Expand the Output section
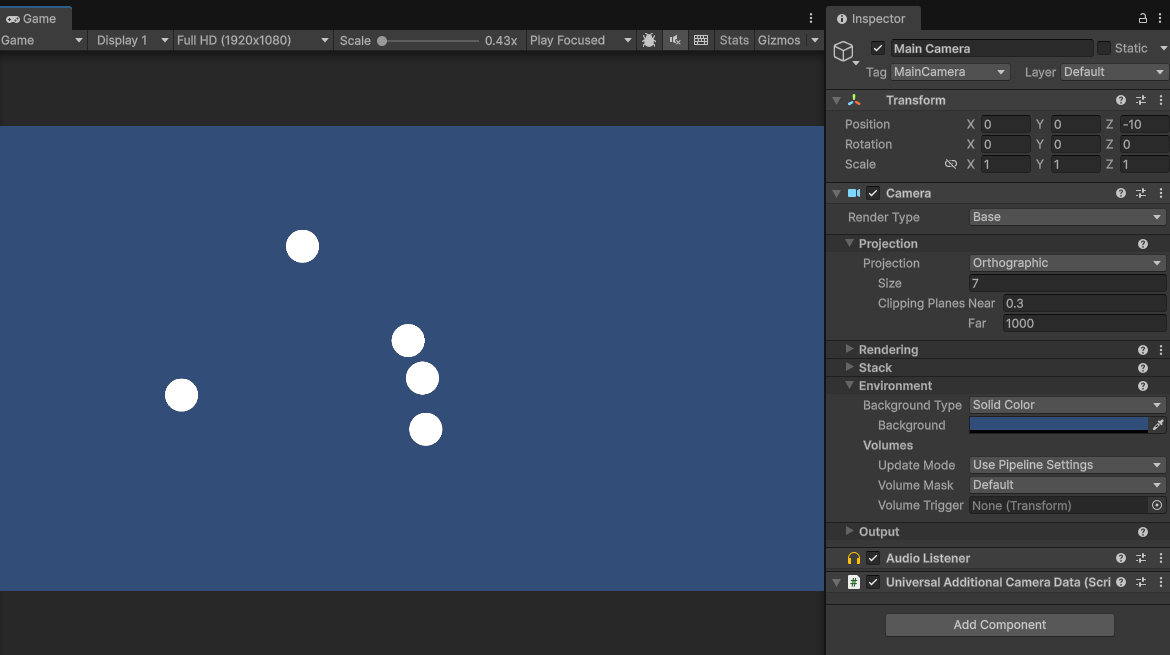This screenshot has width=1170, height=655. coord(849,531)
